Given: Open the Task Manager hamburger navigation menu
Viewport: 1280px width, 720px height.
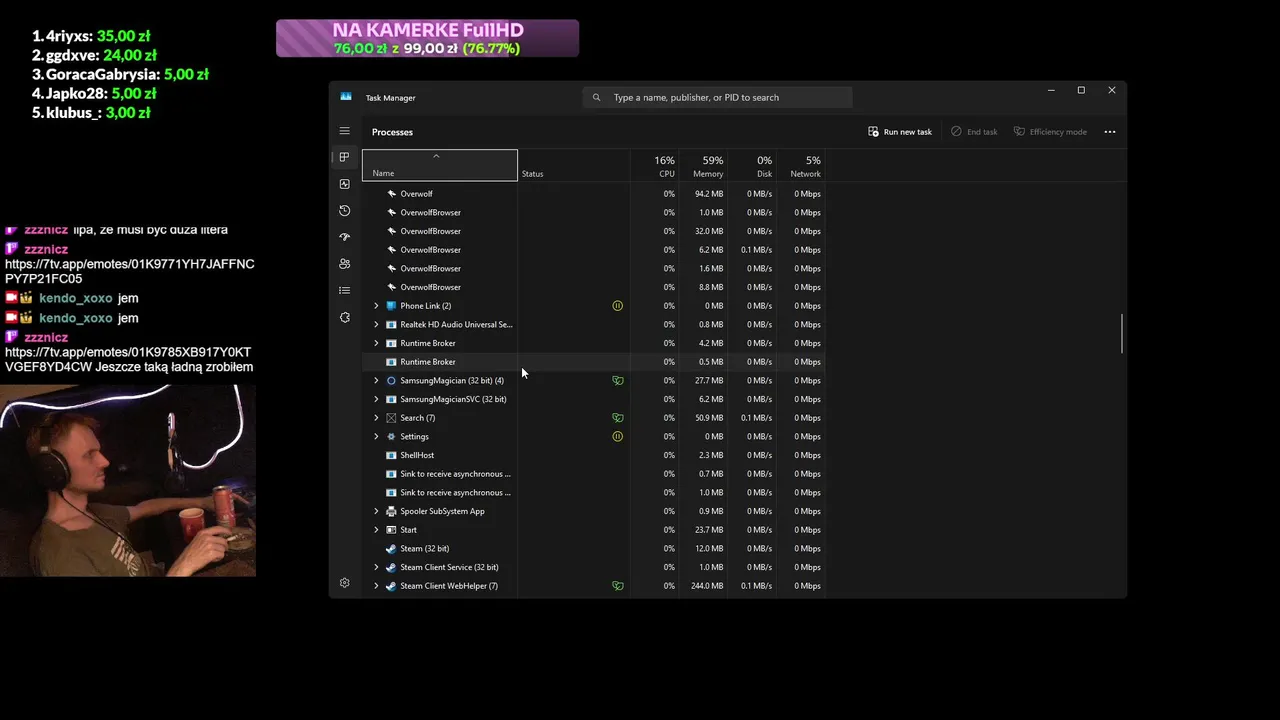Looking at the screenshot, I should click(x=344, y=131).
